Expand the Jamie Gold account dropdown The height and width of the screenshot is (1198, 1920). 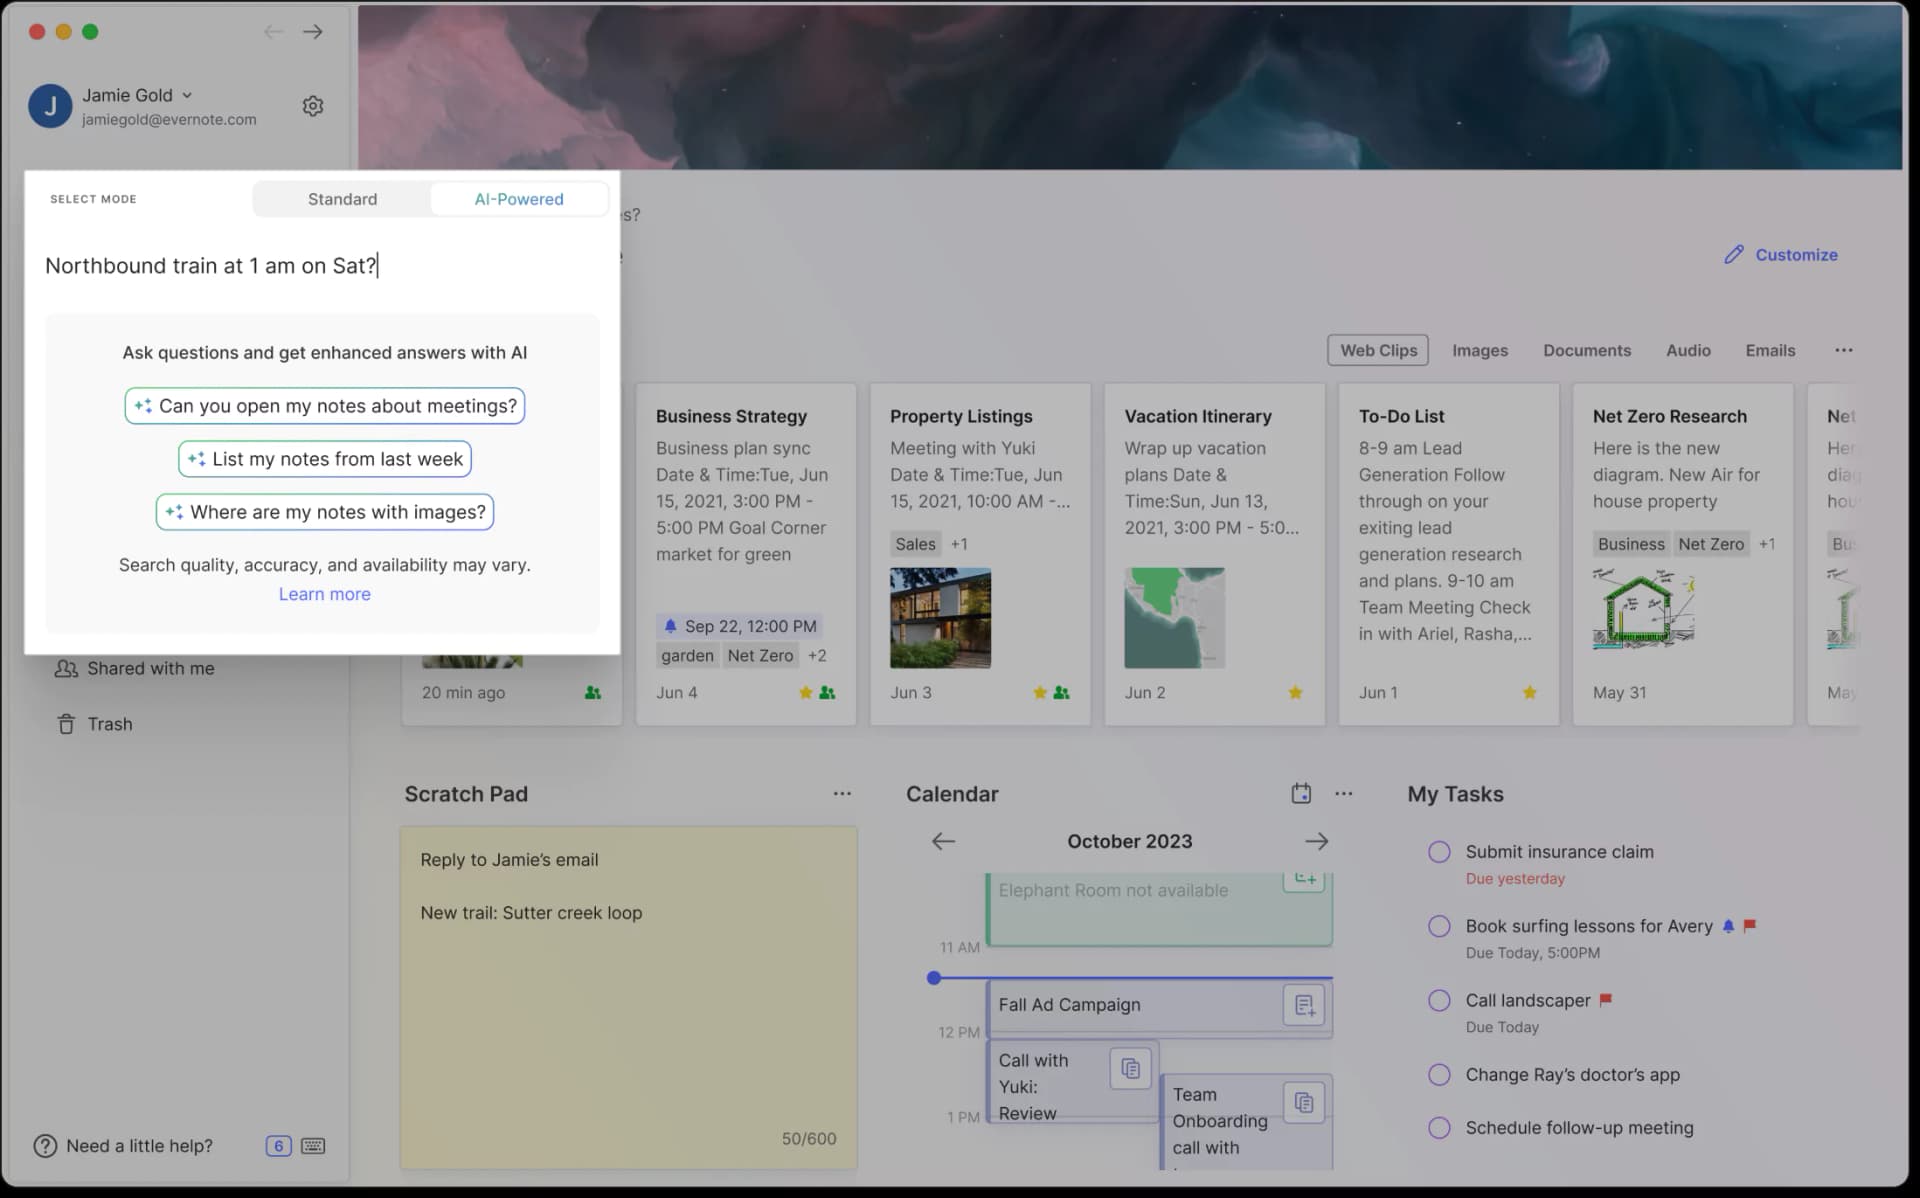click(x=188, y=95)
